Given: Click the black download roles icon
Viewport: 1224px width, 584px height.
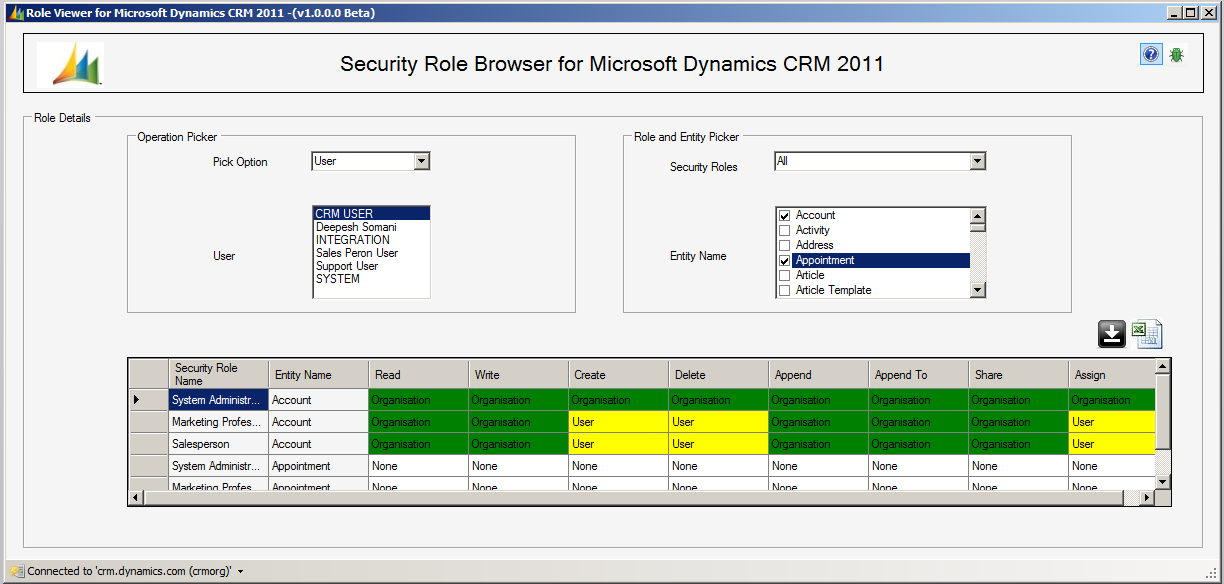Looking at the screenshot, I should point(1112,334).
